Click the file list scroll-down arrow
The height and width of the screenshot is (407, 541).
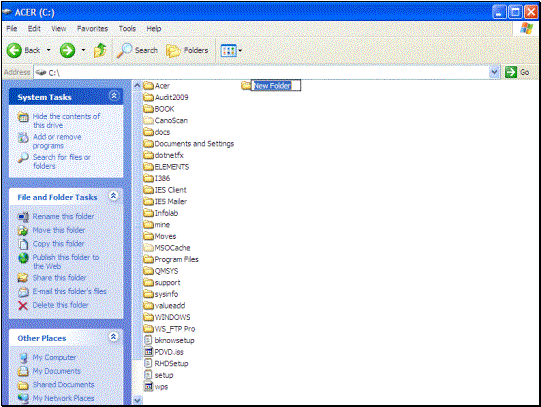pos(137,400)
